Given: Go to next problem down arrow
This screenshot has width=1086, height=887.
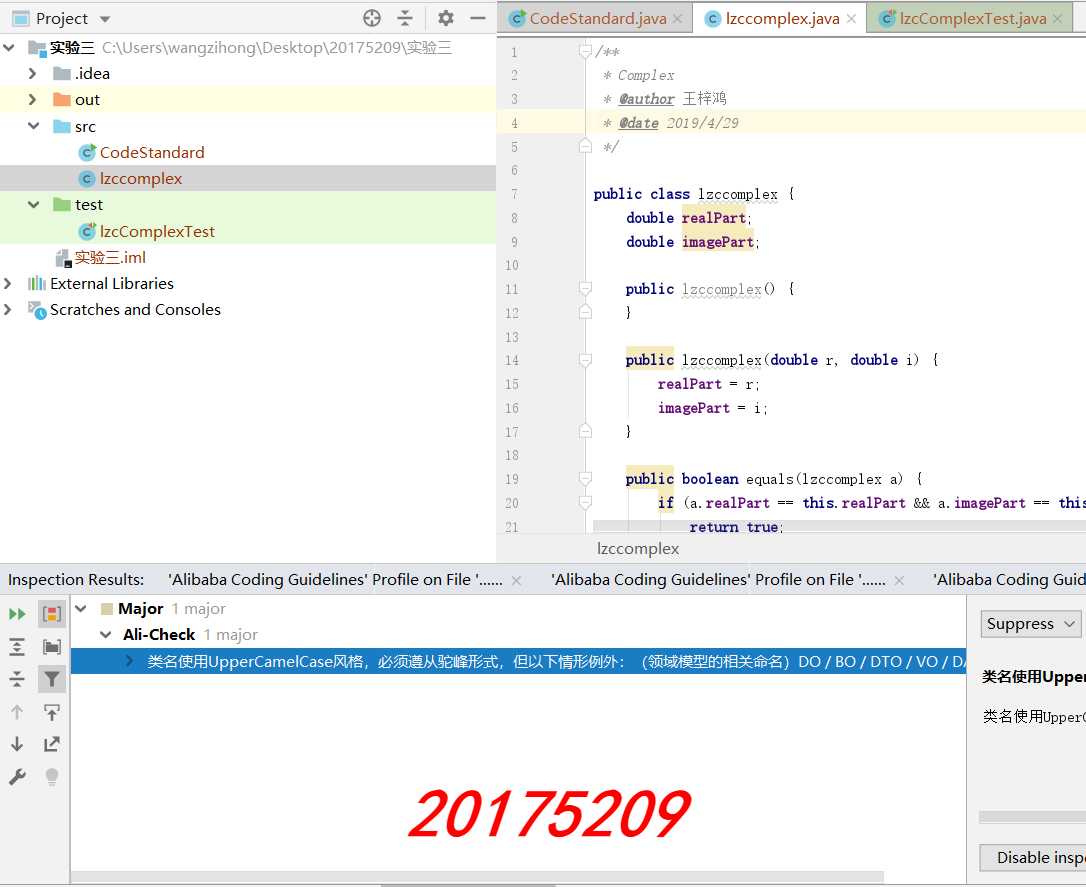Looking at the screenshot, I should point(17,744).
